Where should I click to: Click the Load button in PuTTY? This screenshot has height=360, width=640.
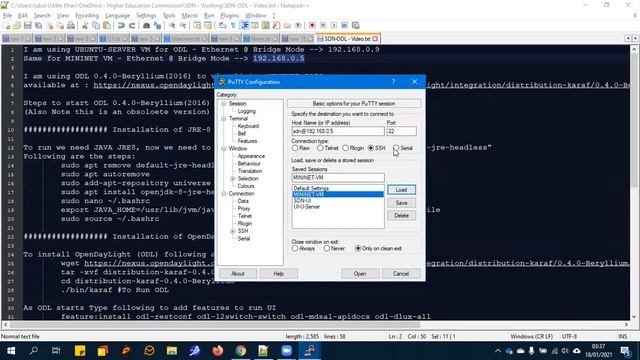pos(401,190)
